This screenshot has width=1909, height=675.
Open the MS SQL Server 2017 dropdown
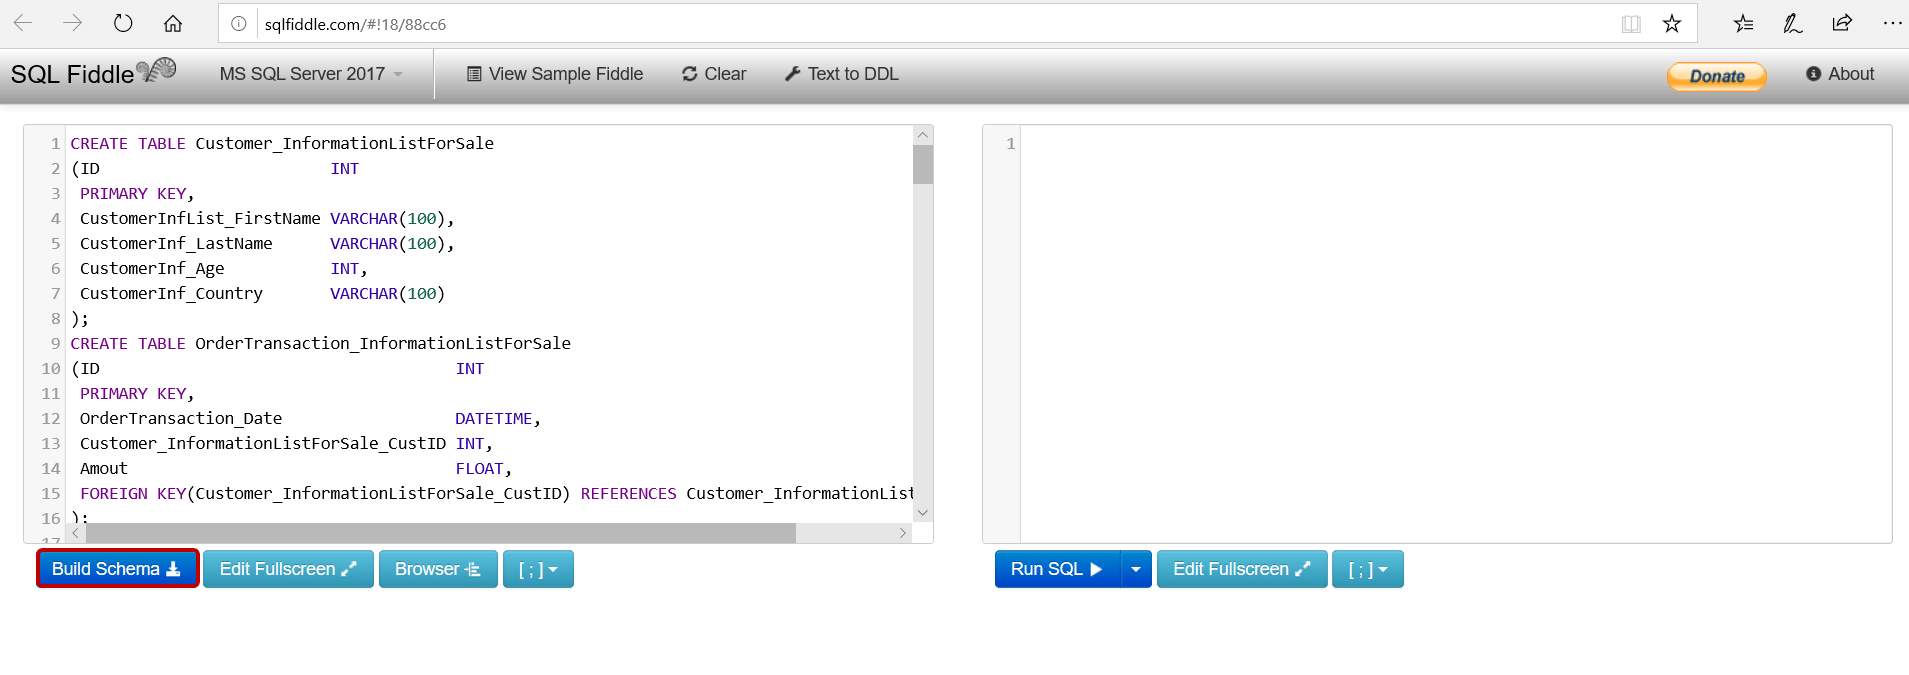click(x=311, y=74)
